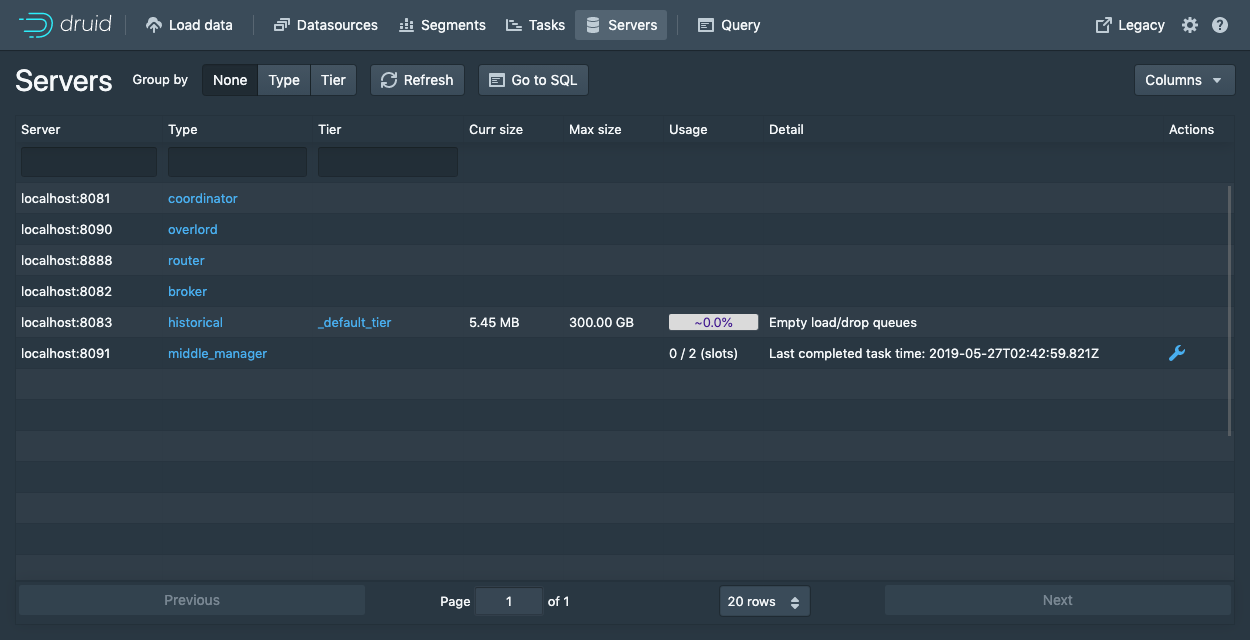Click the broker type link

188,291
